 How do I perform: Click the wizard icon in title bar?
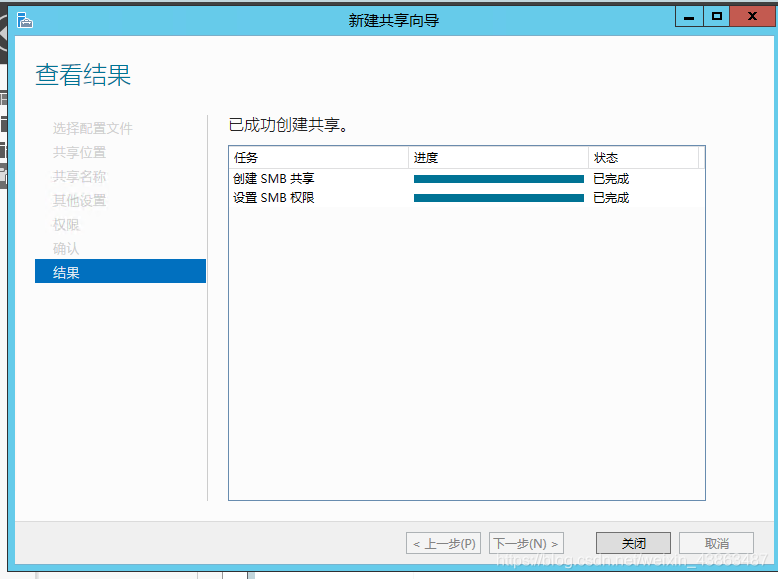click(x=24, y=20)
